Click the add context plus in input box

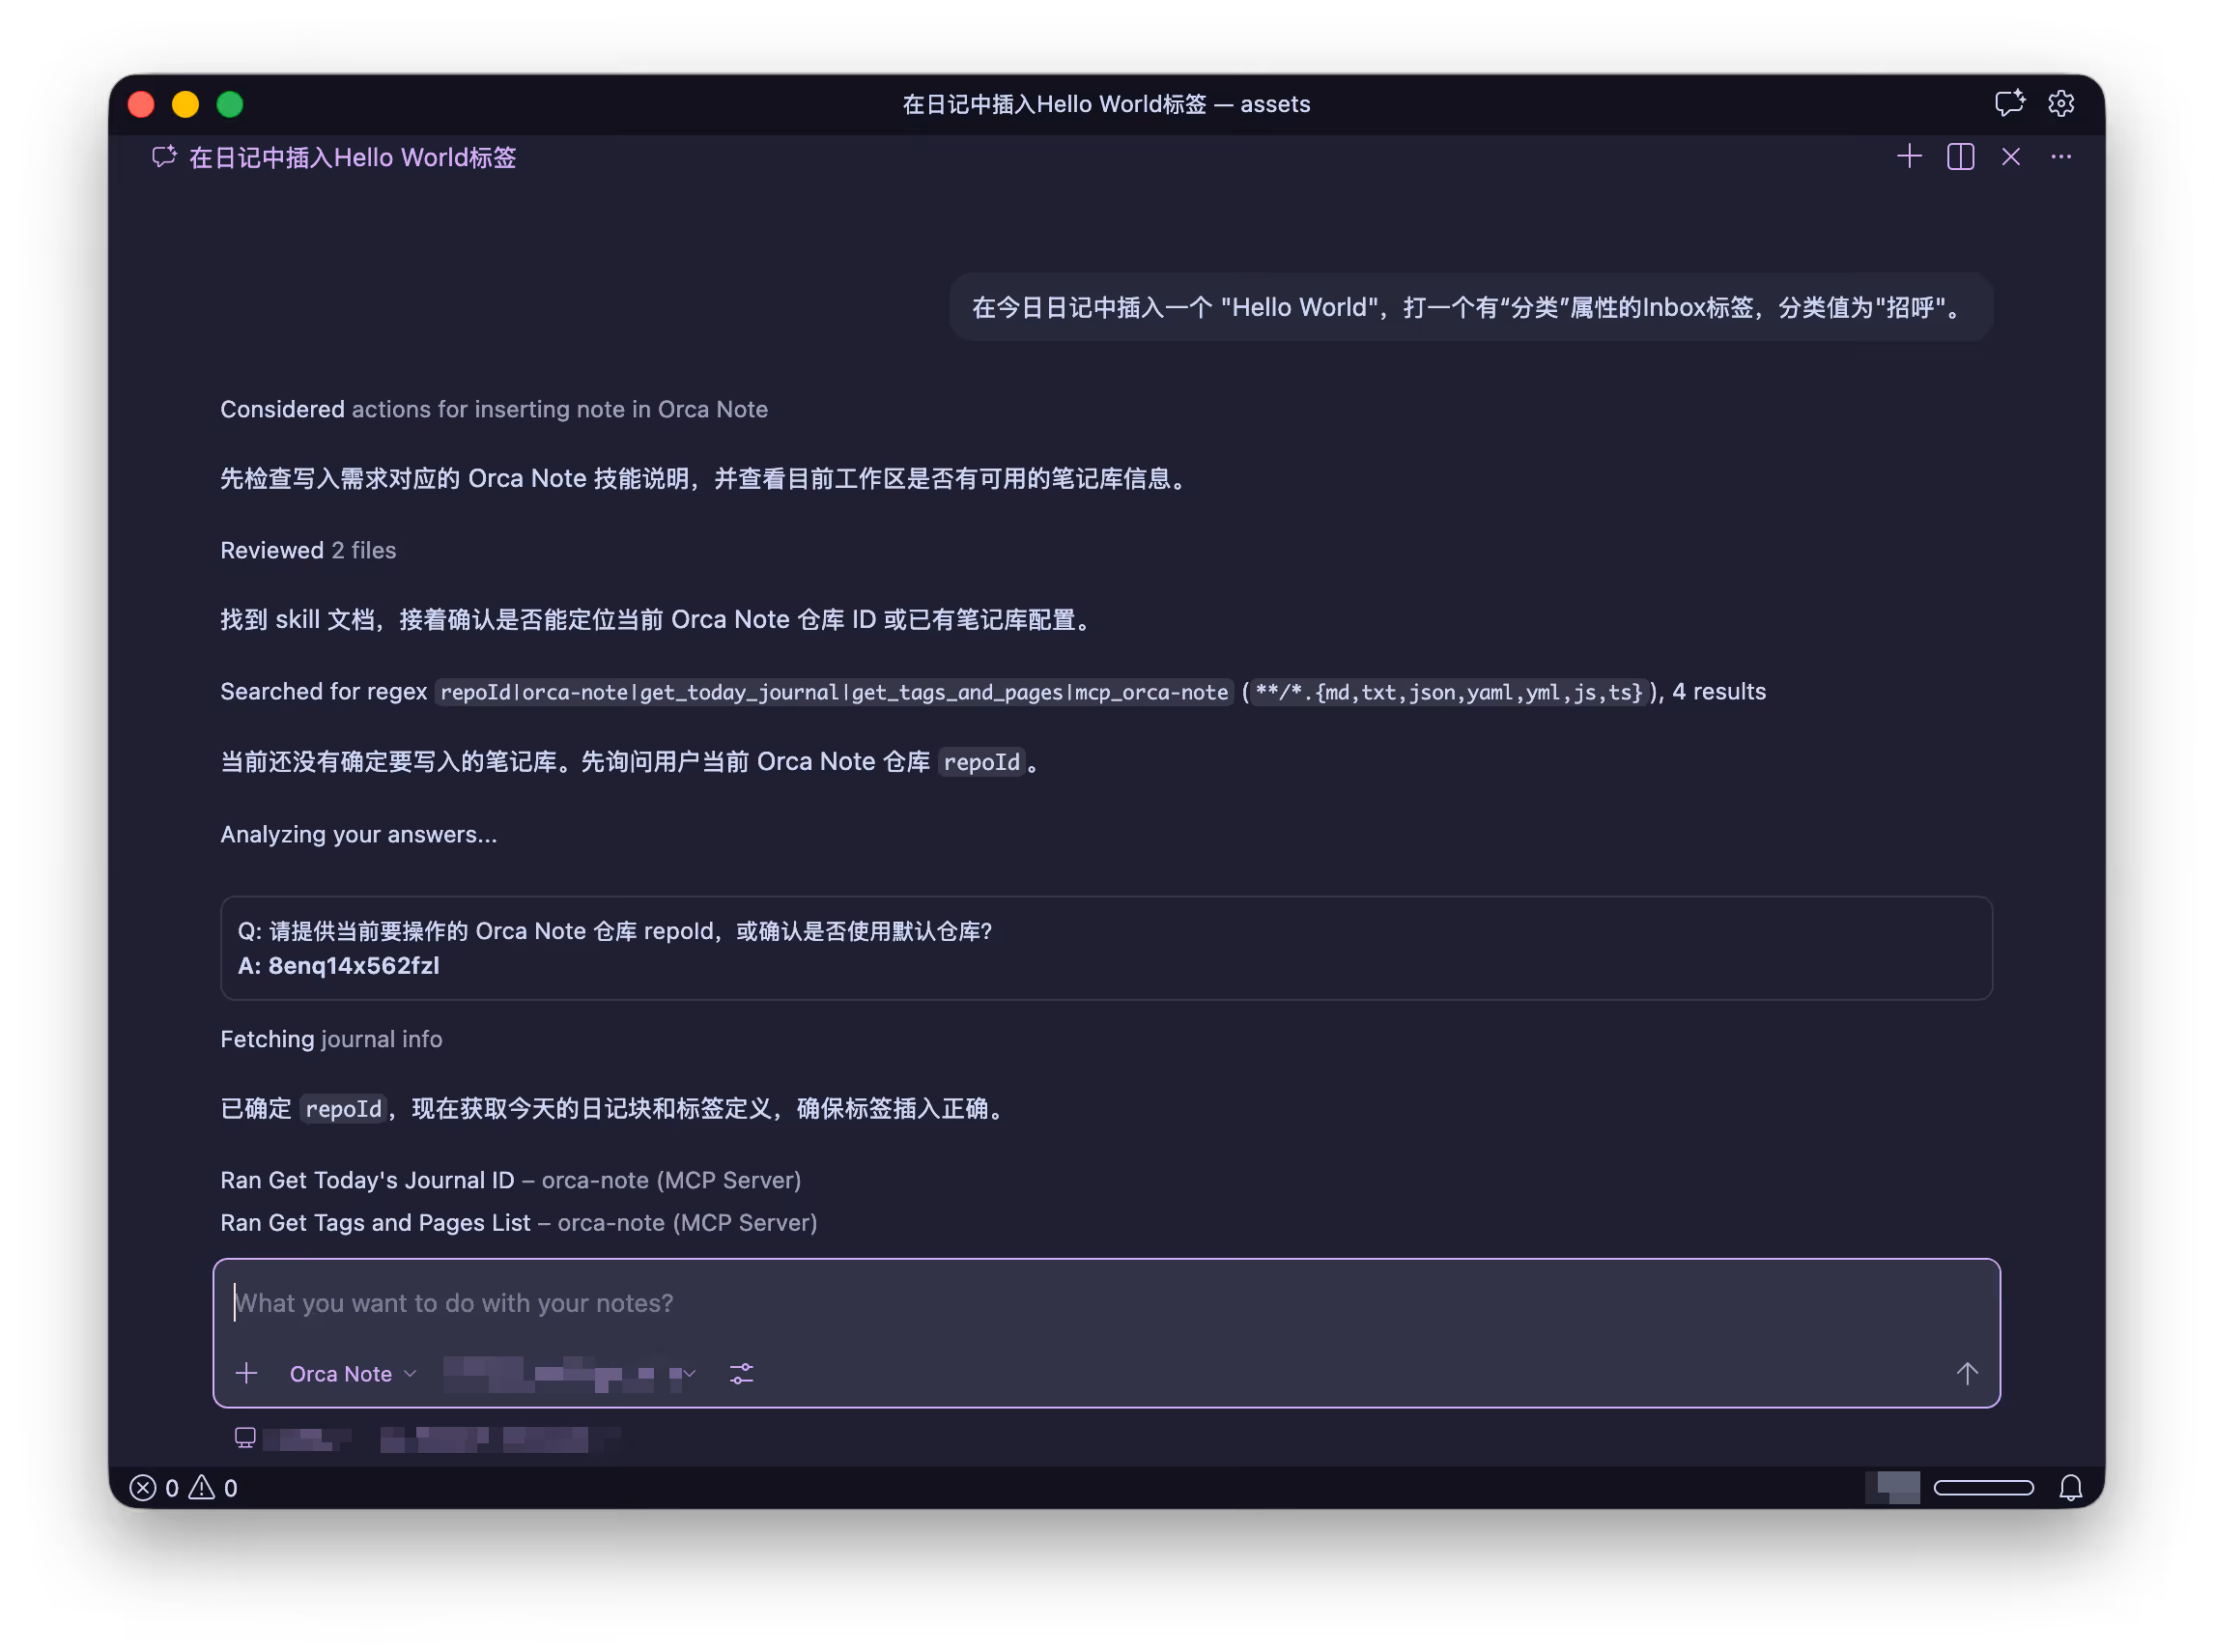point(246,1373)
